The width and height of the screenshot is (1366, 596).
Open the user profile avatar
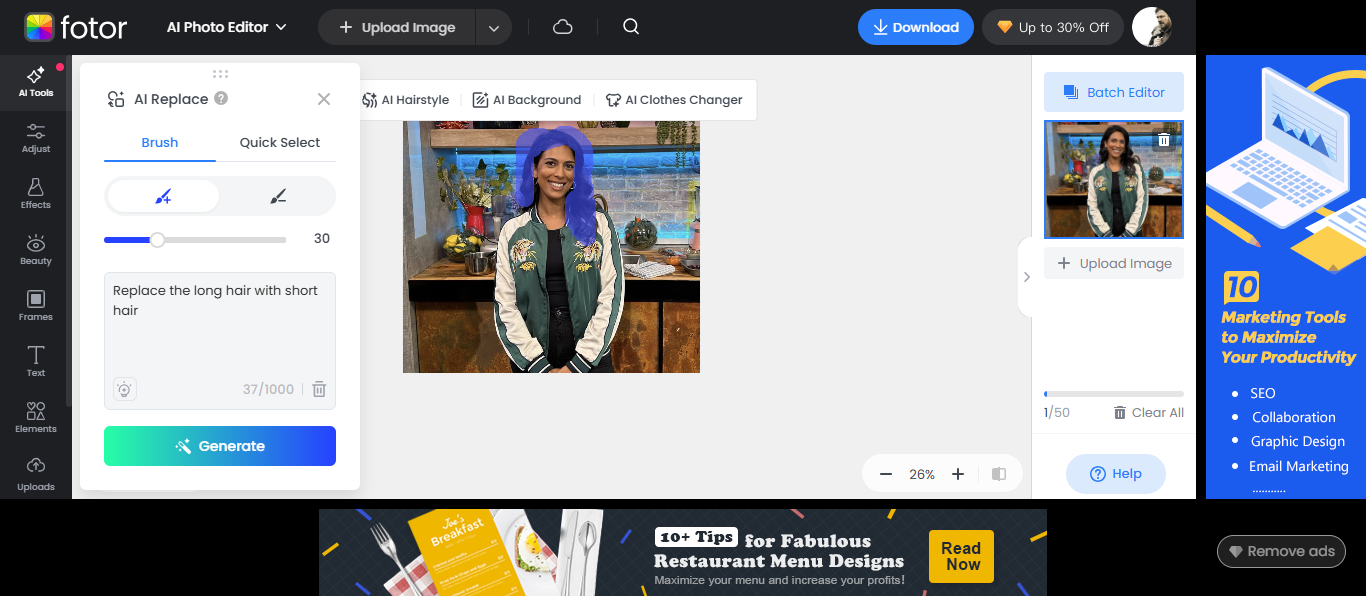tap(1151, 27)
